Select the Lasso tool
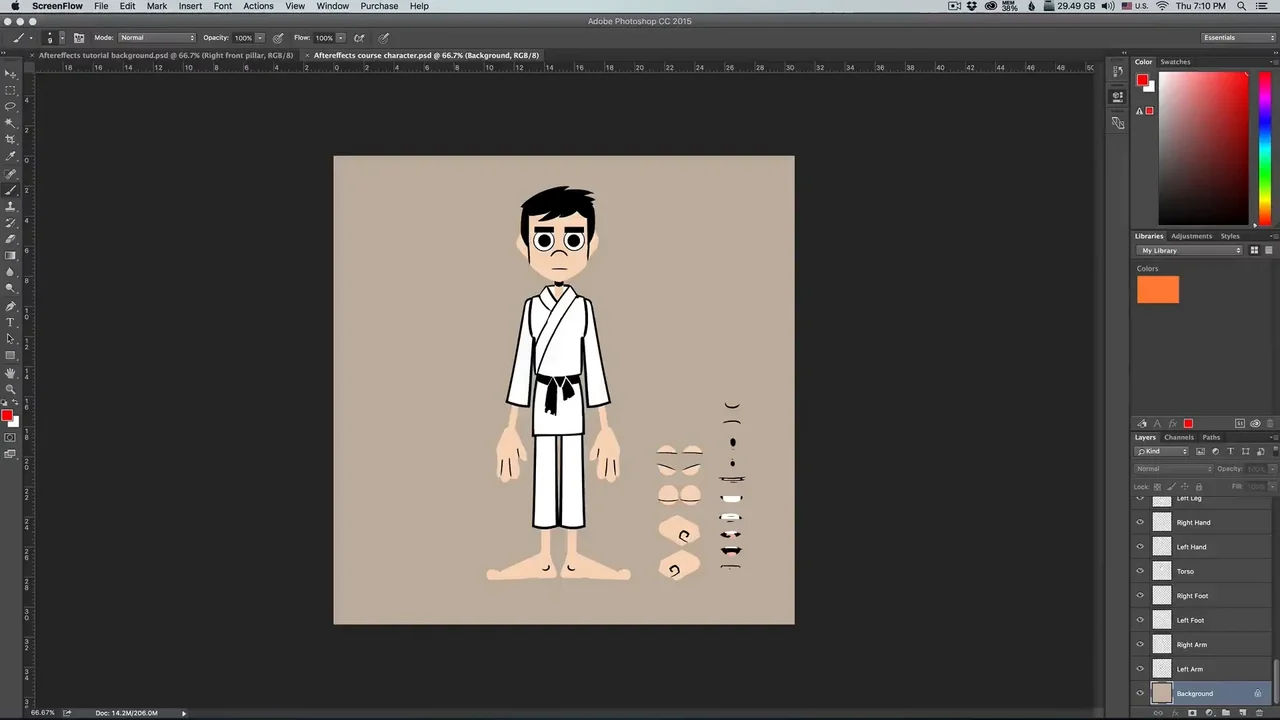This screenshot has height=720, width=1280. click(x=11, y=106)
